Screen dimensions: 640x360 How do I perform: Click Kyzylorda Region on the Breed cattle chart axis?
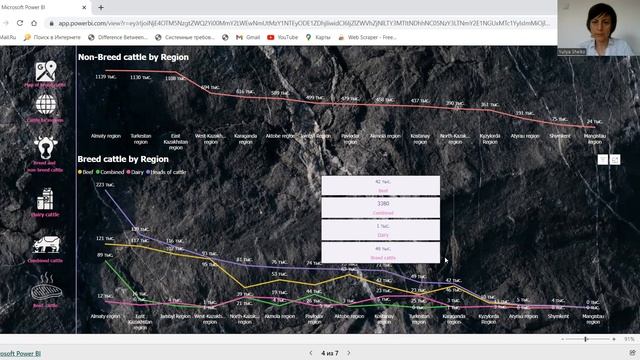coord(489,319)
